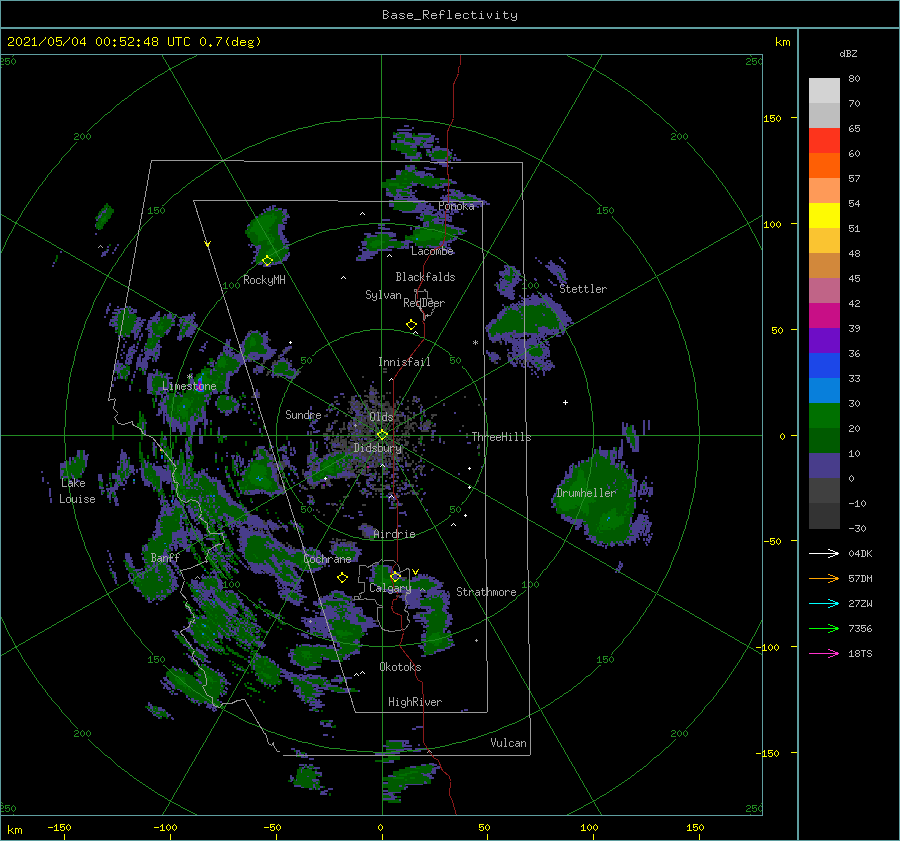Viewport: 900px width, 841px height.
Task: Click the yellow diamond marker inside Calgary
Action: pos(395,576)
